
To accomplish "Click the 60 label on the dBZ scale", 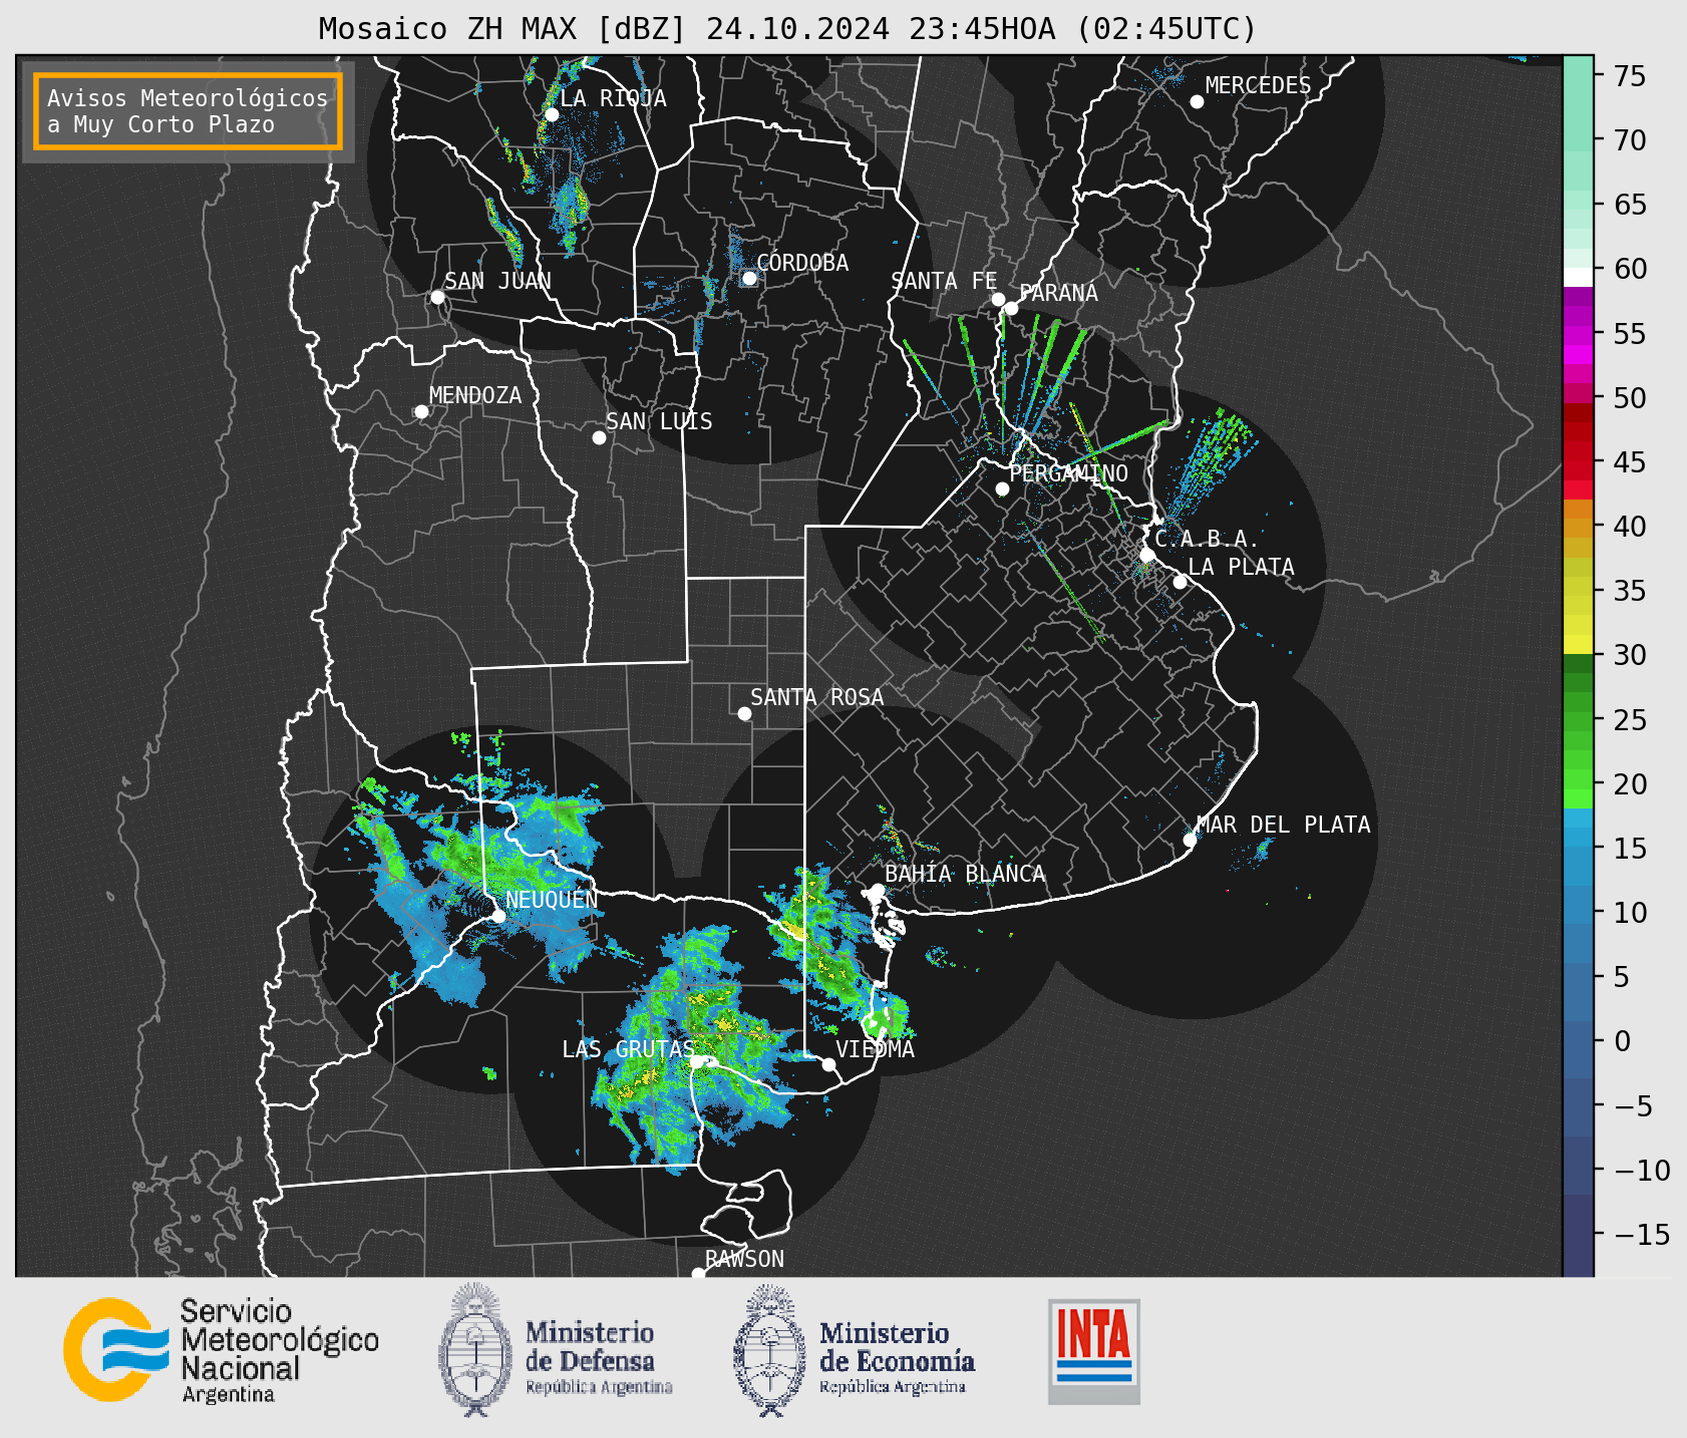I will [x=1629, y=269].
